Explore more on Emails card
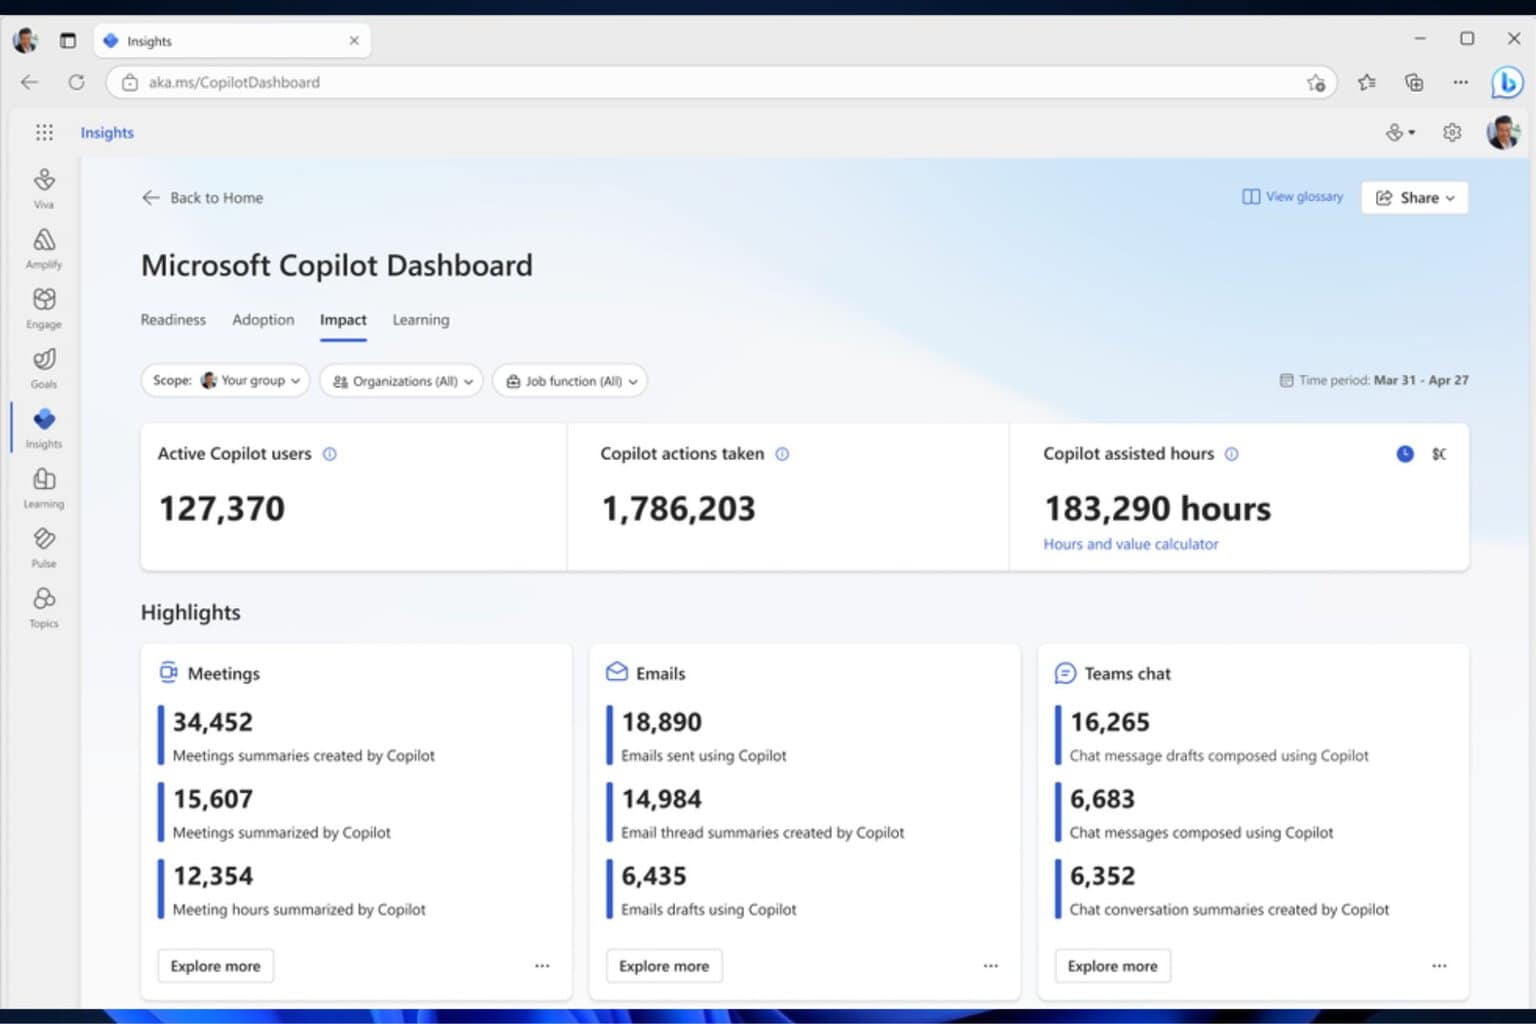This screenshot has width=1536, height=1024. click(664, 966)
